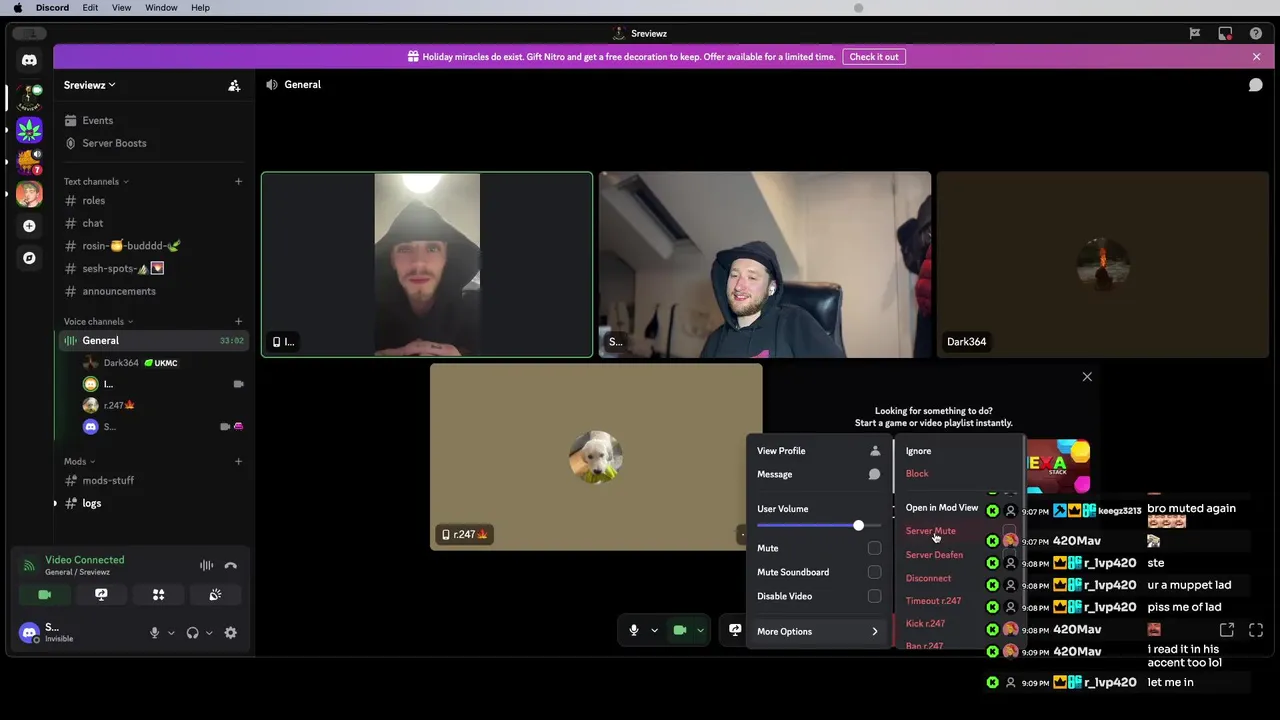Select r.247 participant tile with dog avatar
1280x720 pixels.
(596, 457)
